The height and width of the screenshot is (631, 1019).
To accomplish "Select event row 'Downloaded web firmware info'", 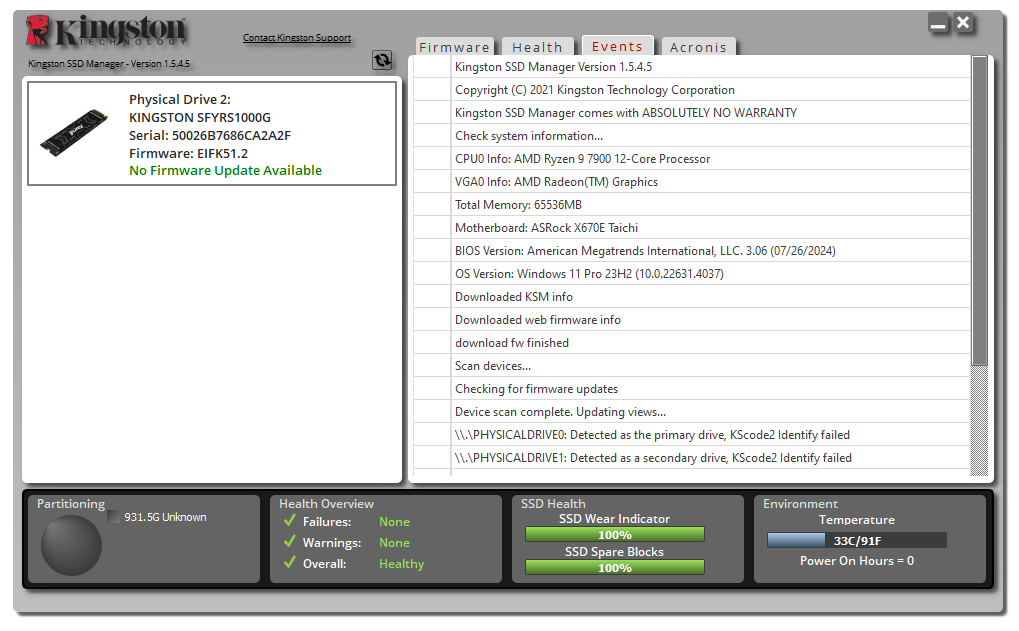I will (691, 320).
